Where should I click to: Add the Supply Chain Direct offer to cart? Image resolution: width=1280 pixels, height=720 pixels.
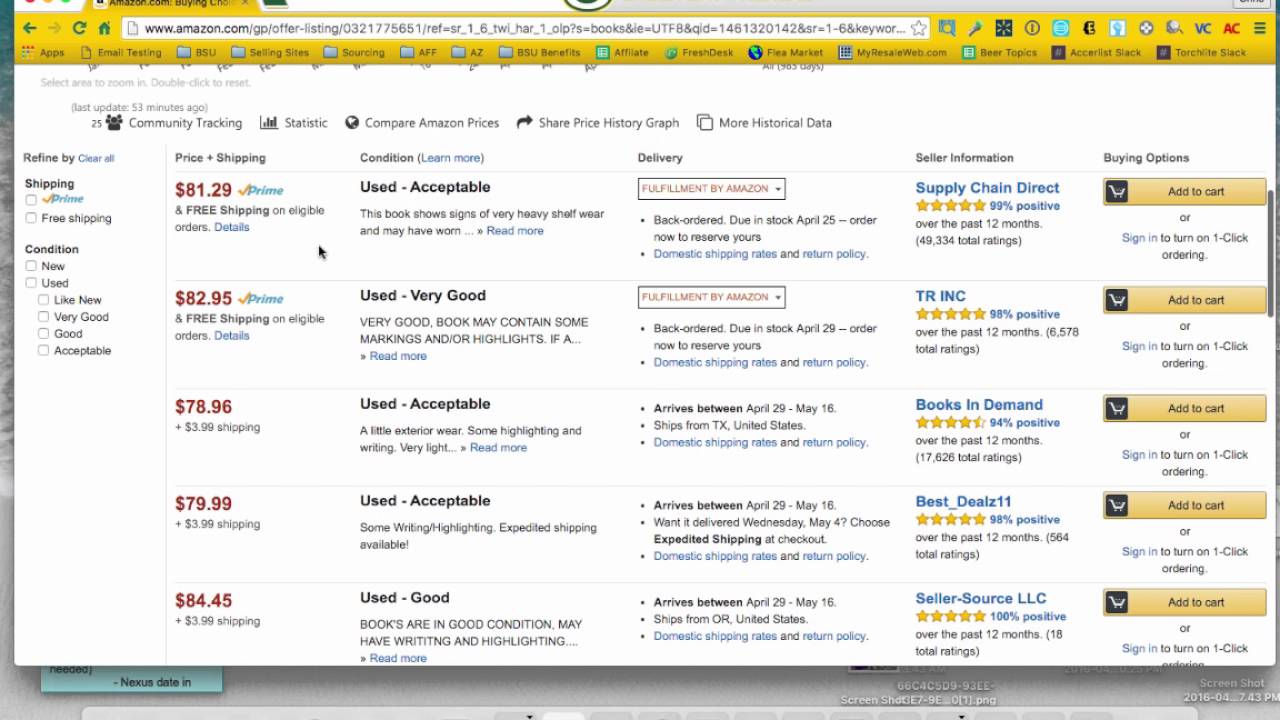[x=1185, y=191]
